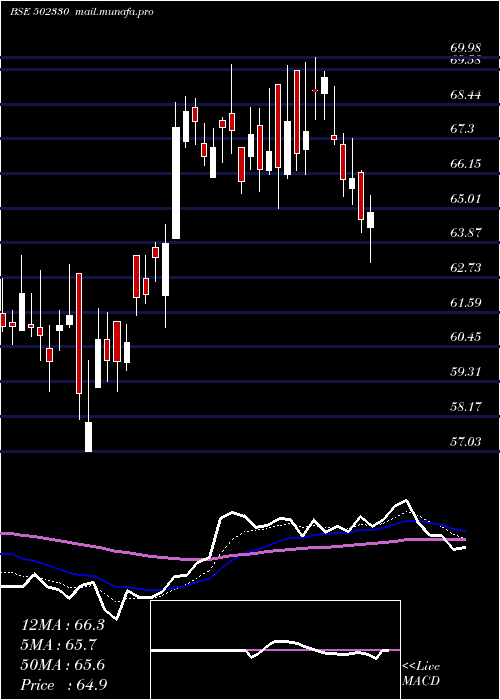This screenshot has height=700, width=500.
Task: Select the 68.44 price level label
Action: click(x=465, y=95)
